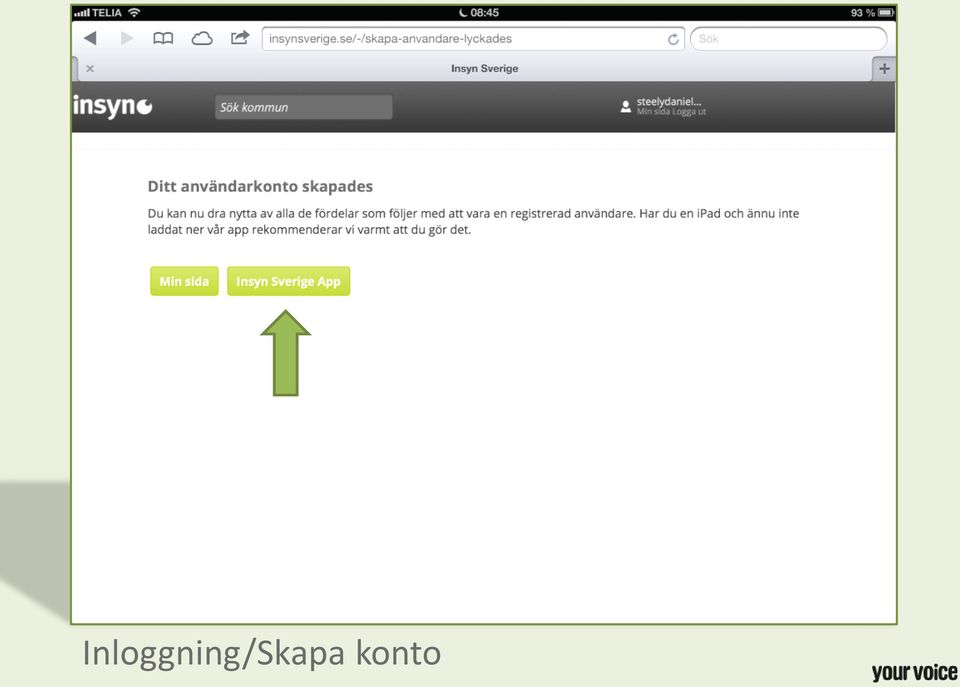Tap the Safari forward arrow
The image size is (960, 687).
(127, 38)
